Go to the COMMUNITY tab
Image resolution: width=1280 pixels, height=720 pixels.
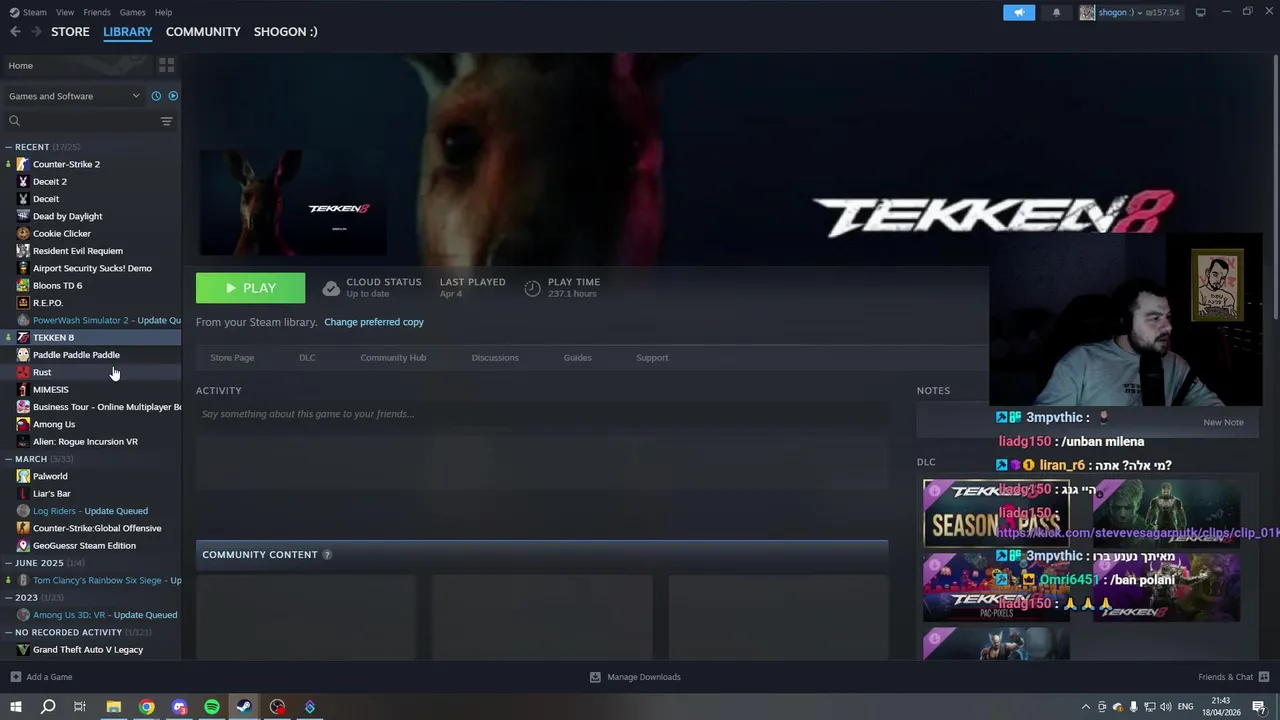click(203, 32)
